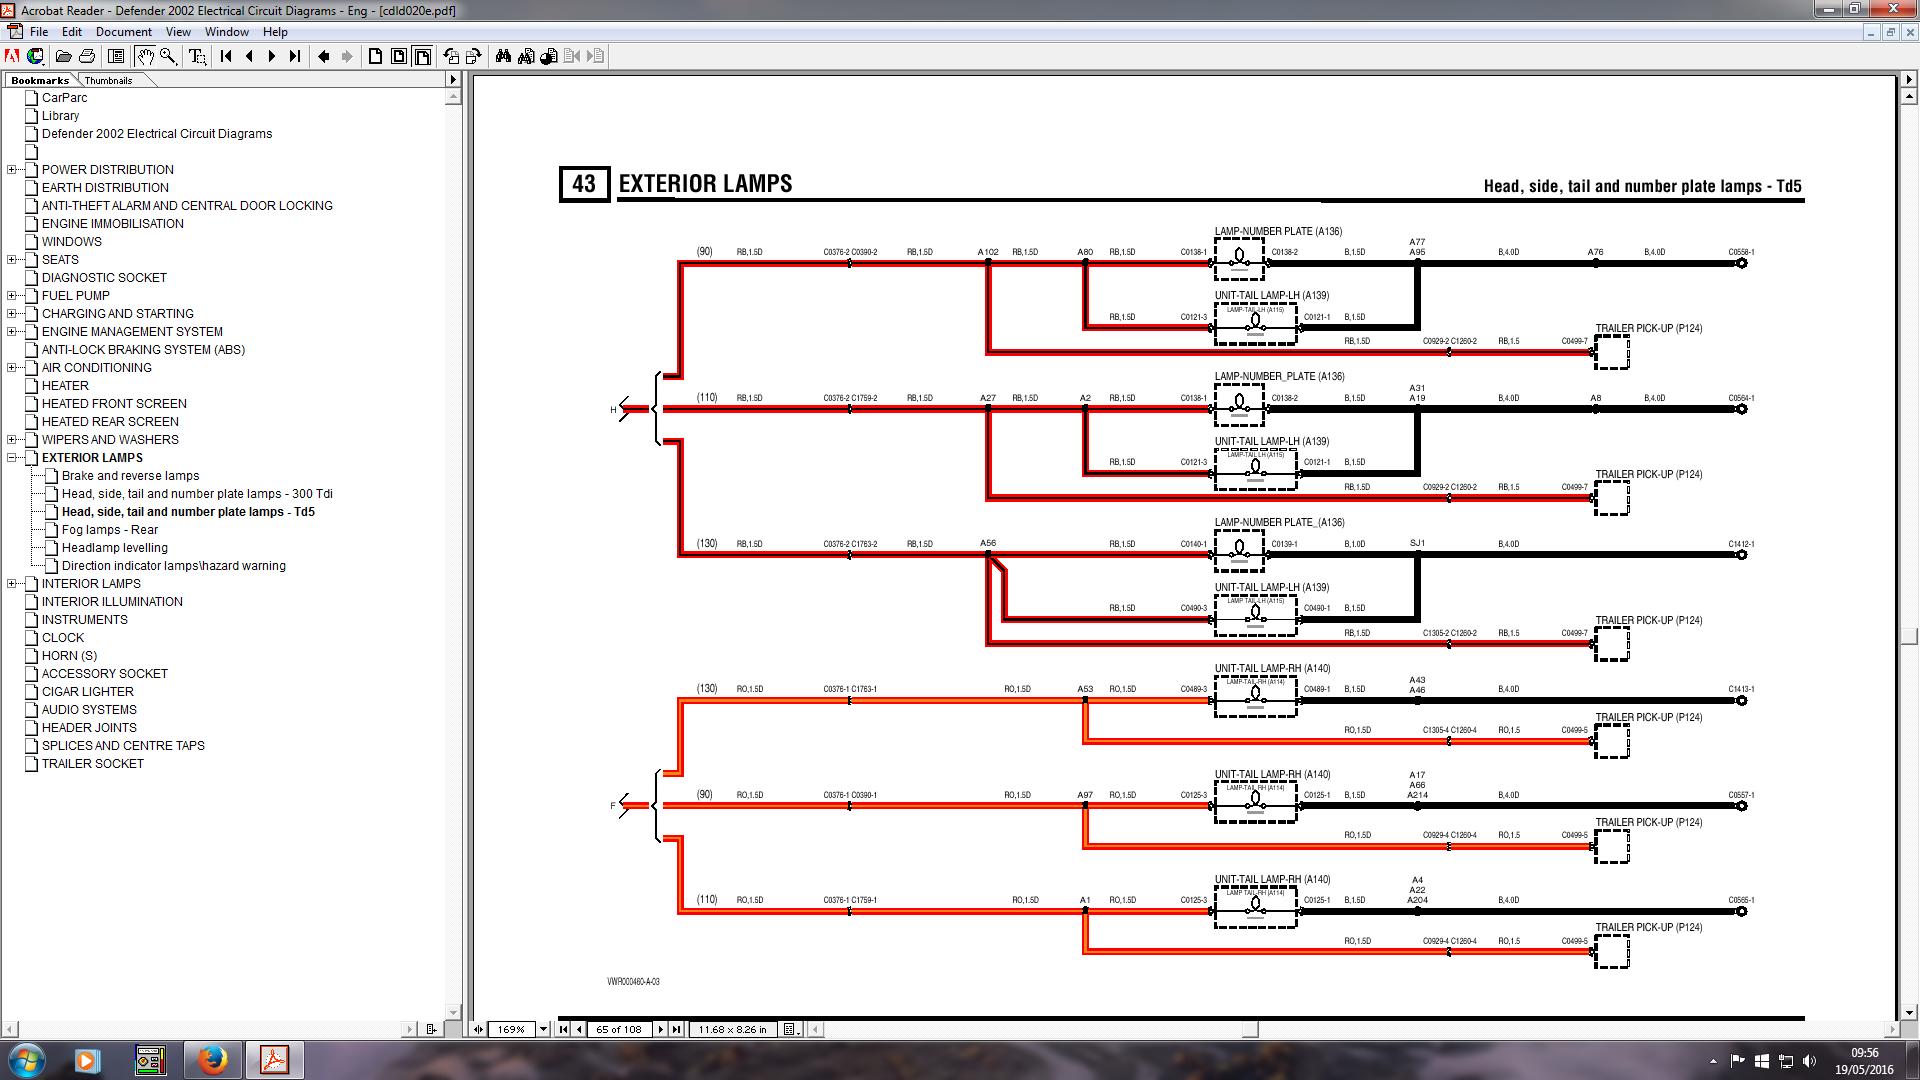Click the Search Results icon
This screenshot has width=1920, height=1080.
coord(549,56)
